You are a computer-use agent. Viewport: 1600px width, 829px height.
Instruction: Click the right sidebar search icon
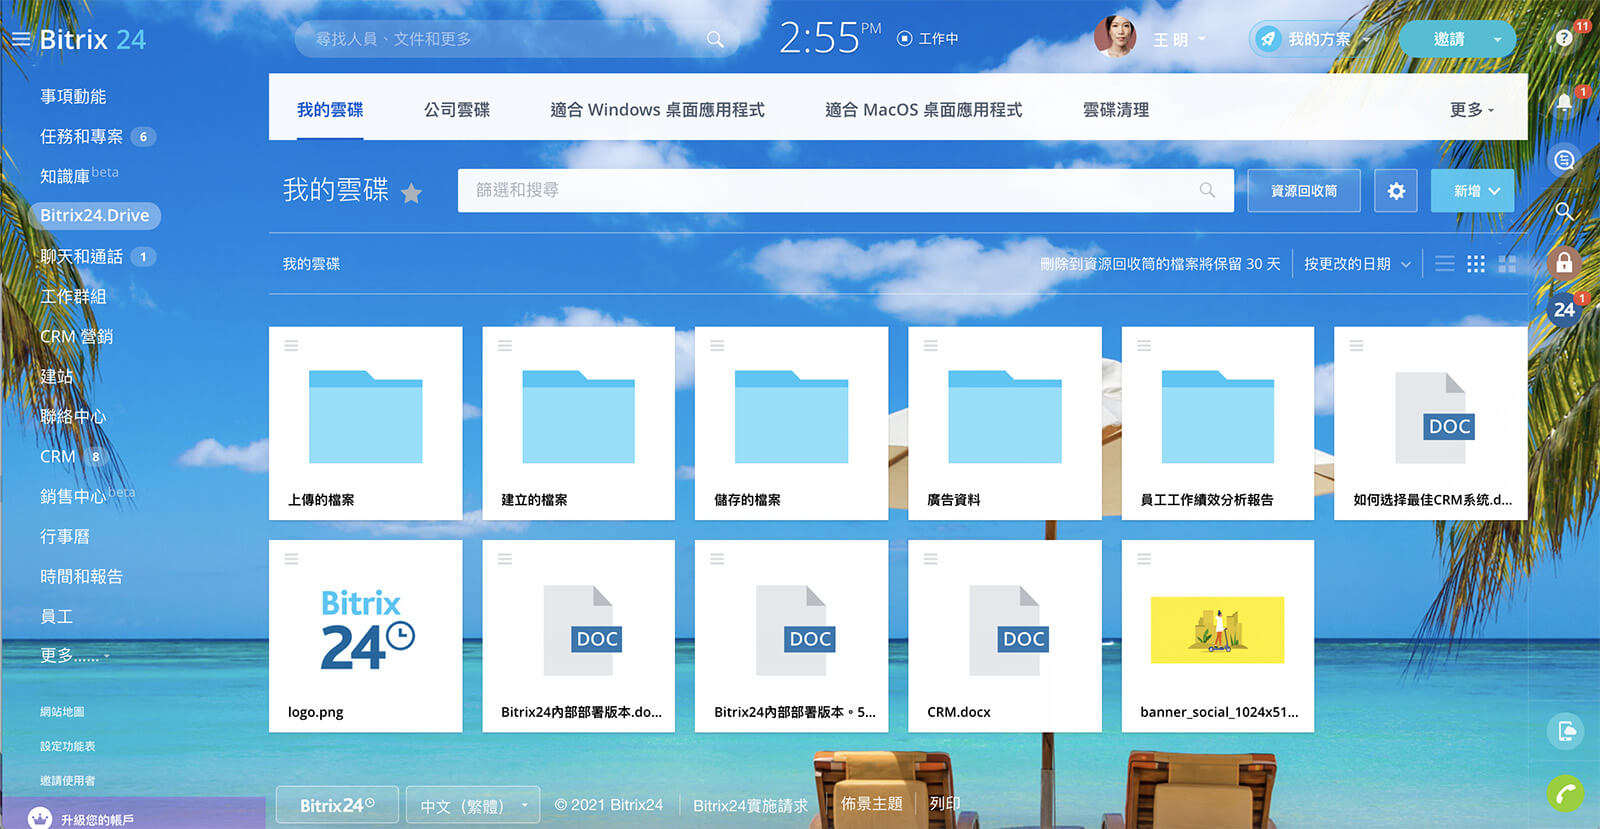point(1565,211)
